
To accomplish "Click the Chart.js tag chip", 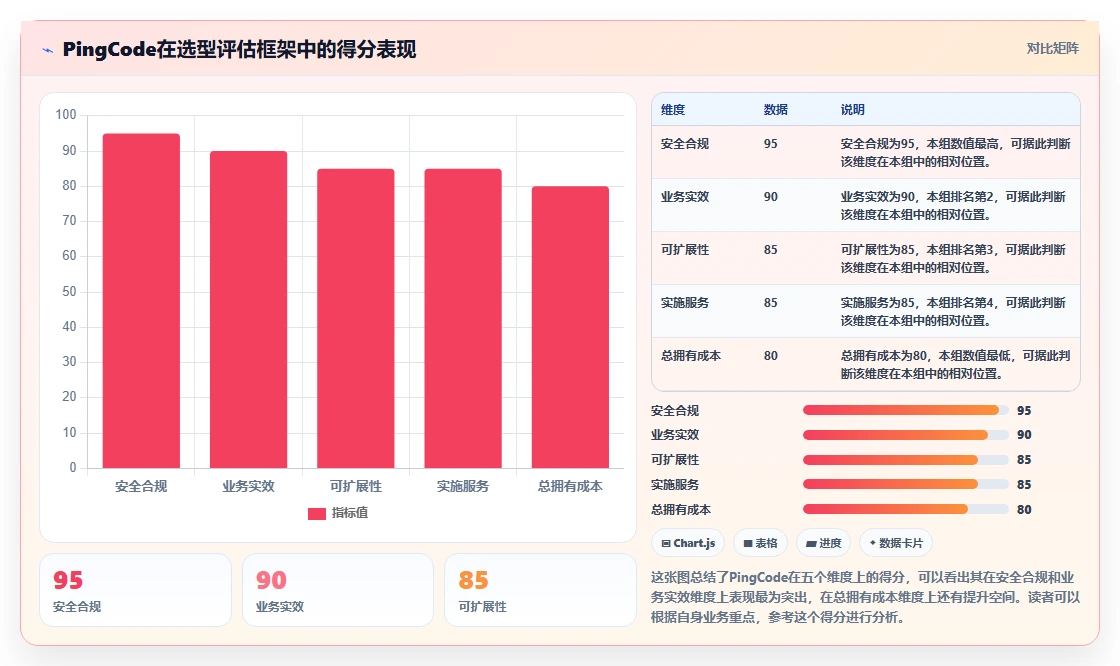I will 688,543.
